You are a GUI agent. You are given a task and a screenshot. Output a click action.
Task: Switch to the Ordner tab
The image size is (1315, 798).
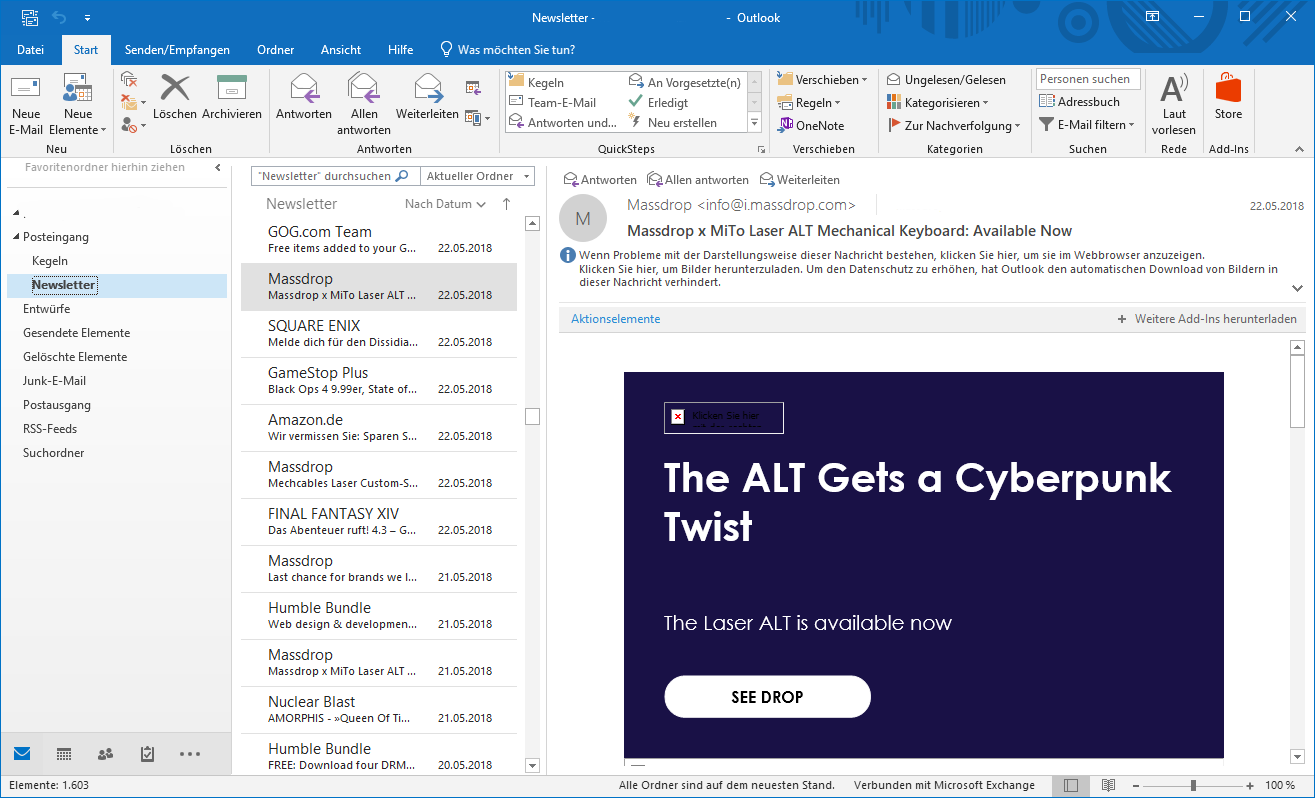[275, 50]
